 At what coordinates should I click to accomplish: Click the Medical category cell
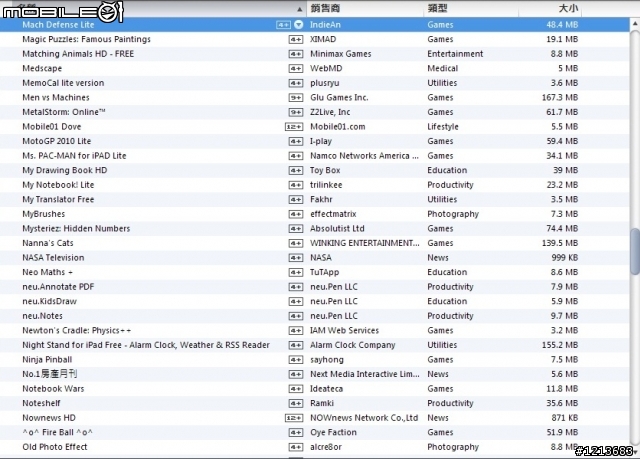[442, 69]
